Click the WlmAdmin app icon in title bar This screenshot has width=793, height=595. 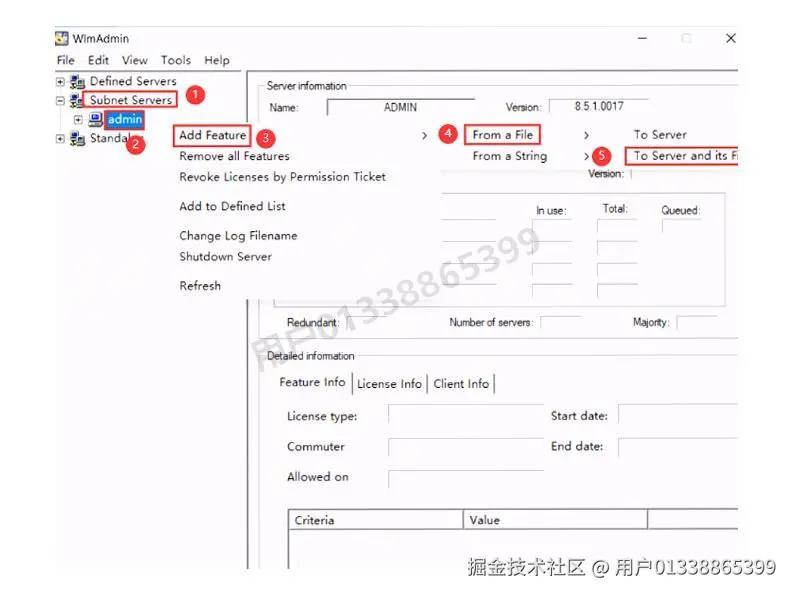tap(61, 38)
